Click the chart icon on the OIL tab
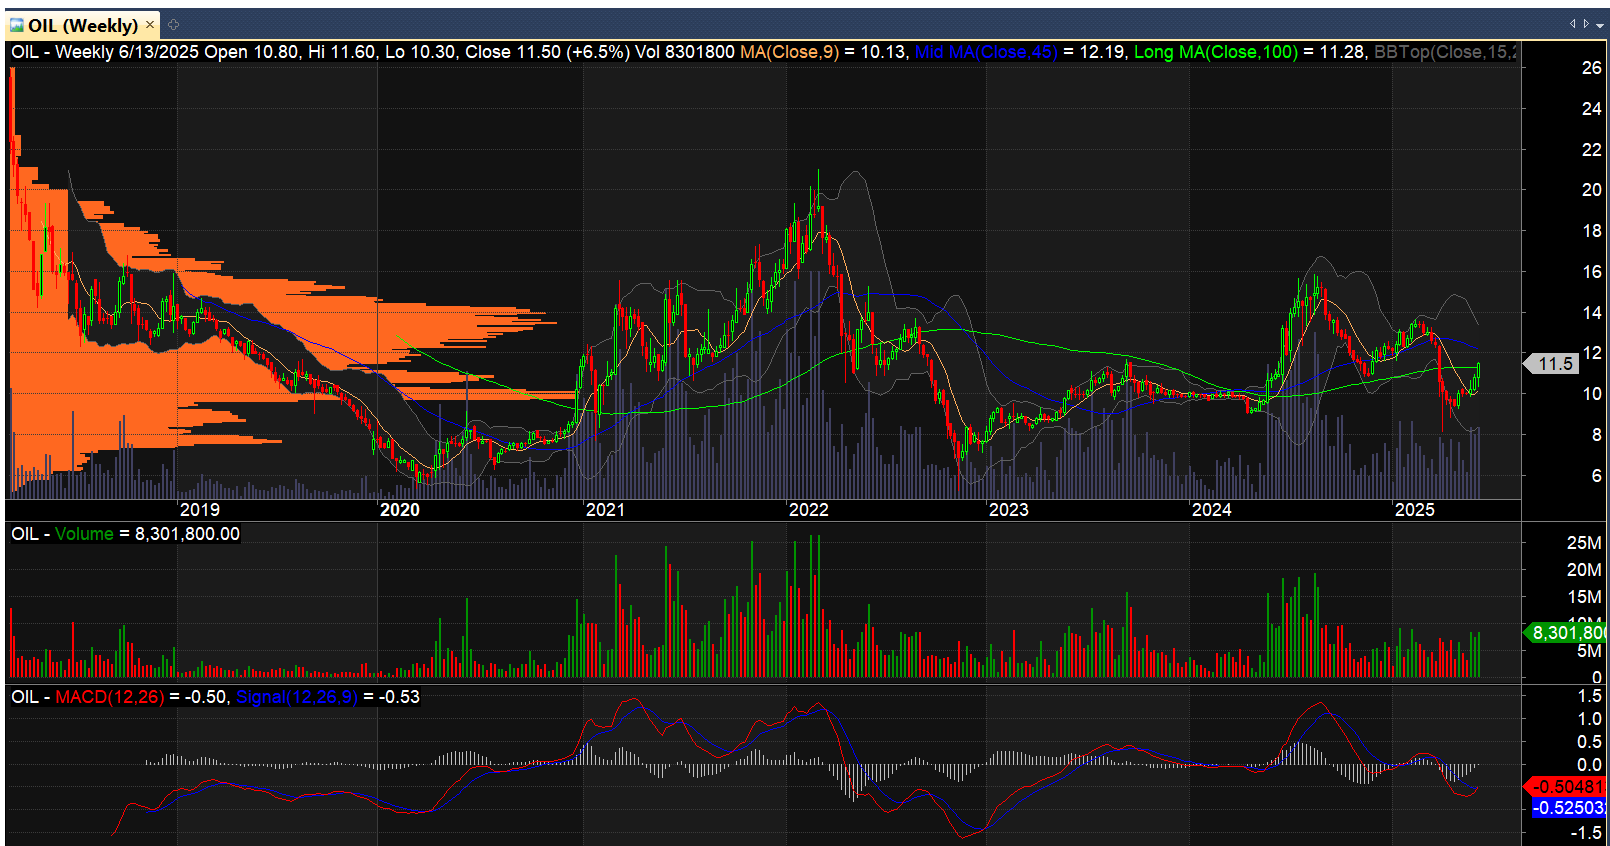This screenshot has height=846, width=1610. pyautogui.click(x=17, y=25)
